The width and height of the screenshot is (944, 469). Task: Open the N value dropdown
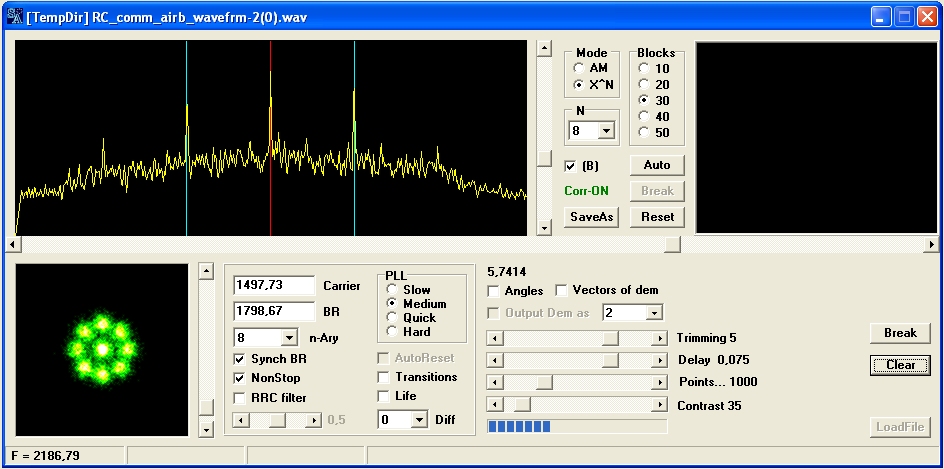(605, 131)
